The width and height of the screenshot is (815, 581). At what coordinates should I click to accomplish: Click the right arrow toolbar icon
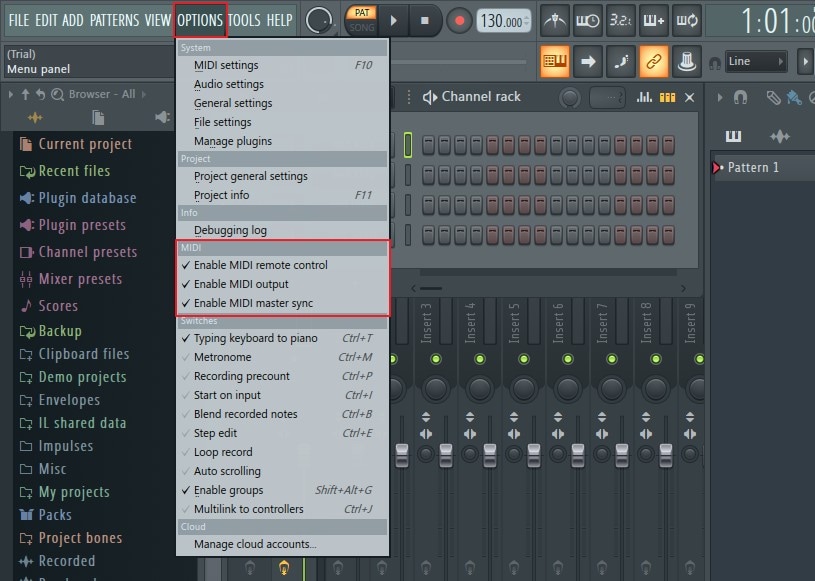pyautogui.click(x=588, y=61)
